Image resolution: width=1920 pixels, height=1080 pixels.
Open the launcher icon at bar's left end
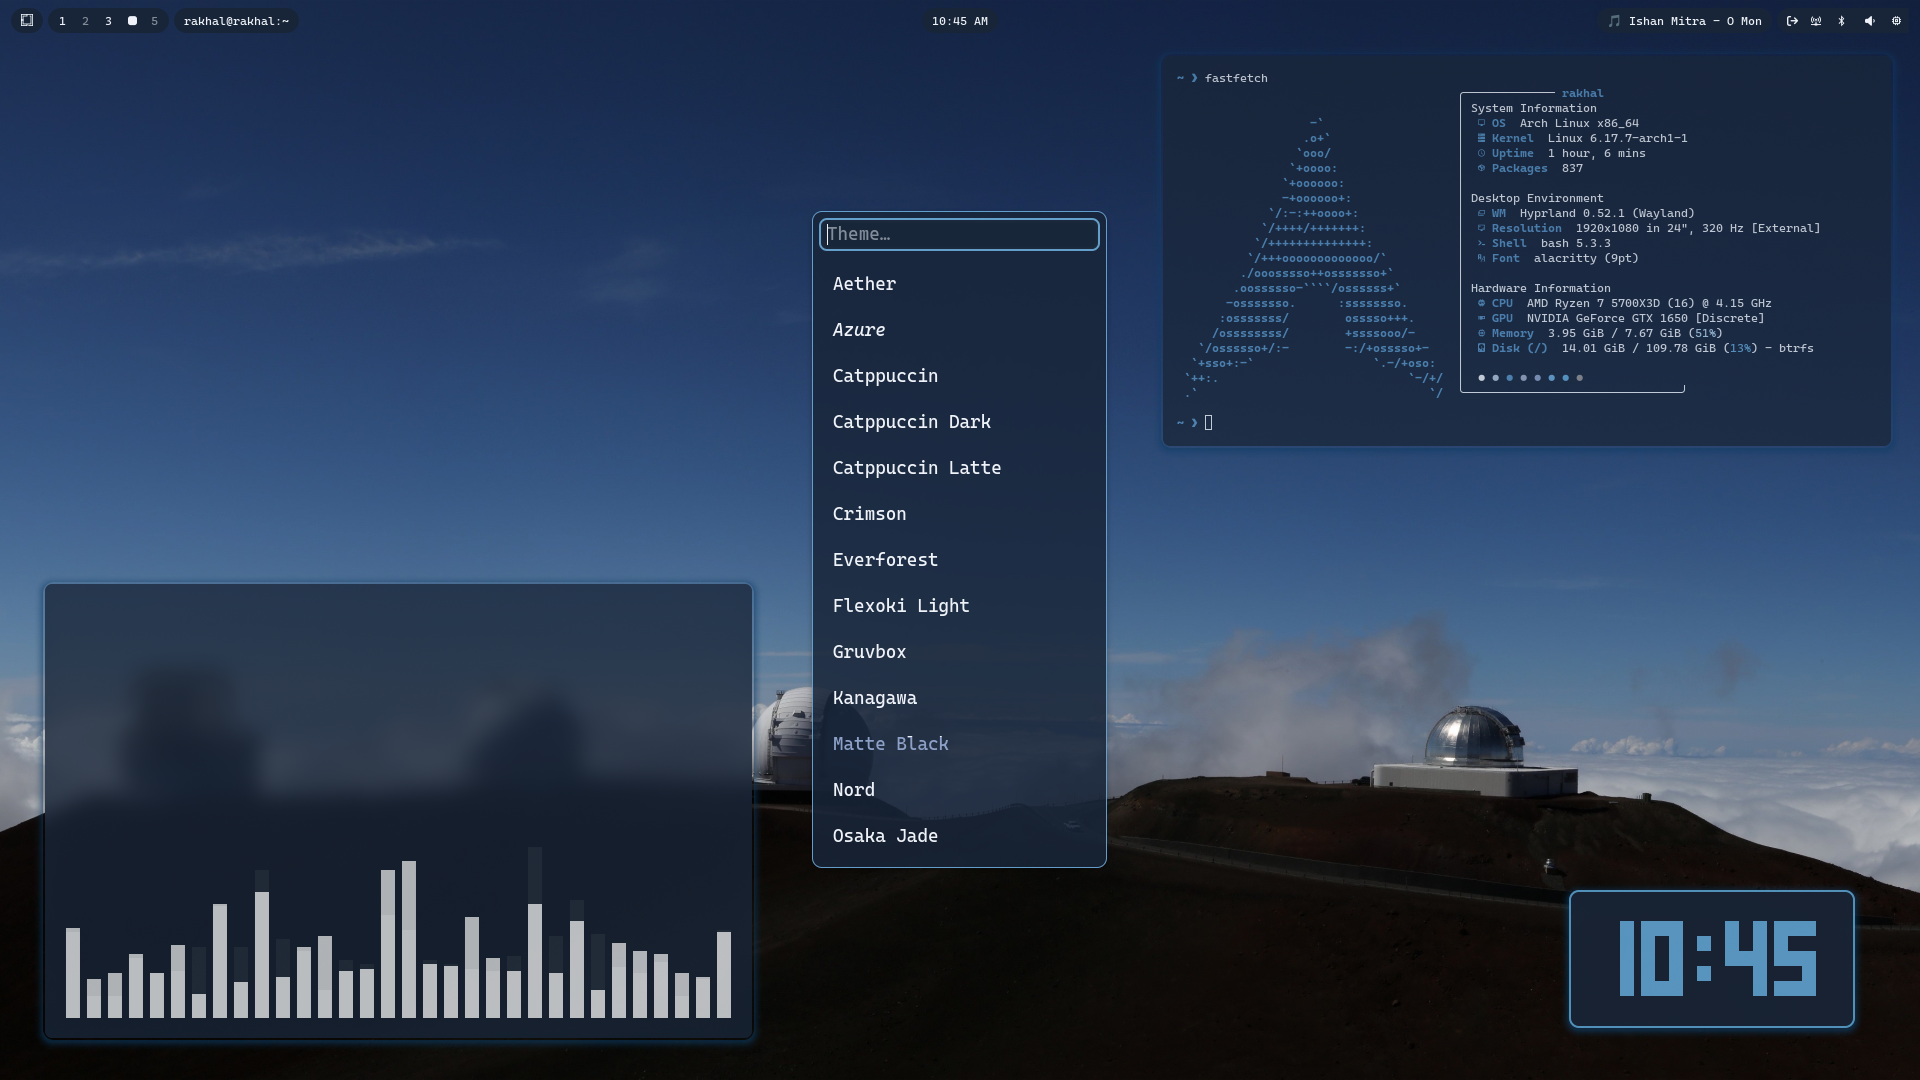click(x=27, y=20)
